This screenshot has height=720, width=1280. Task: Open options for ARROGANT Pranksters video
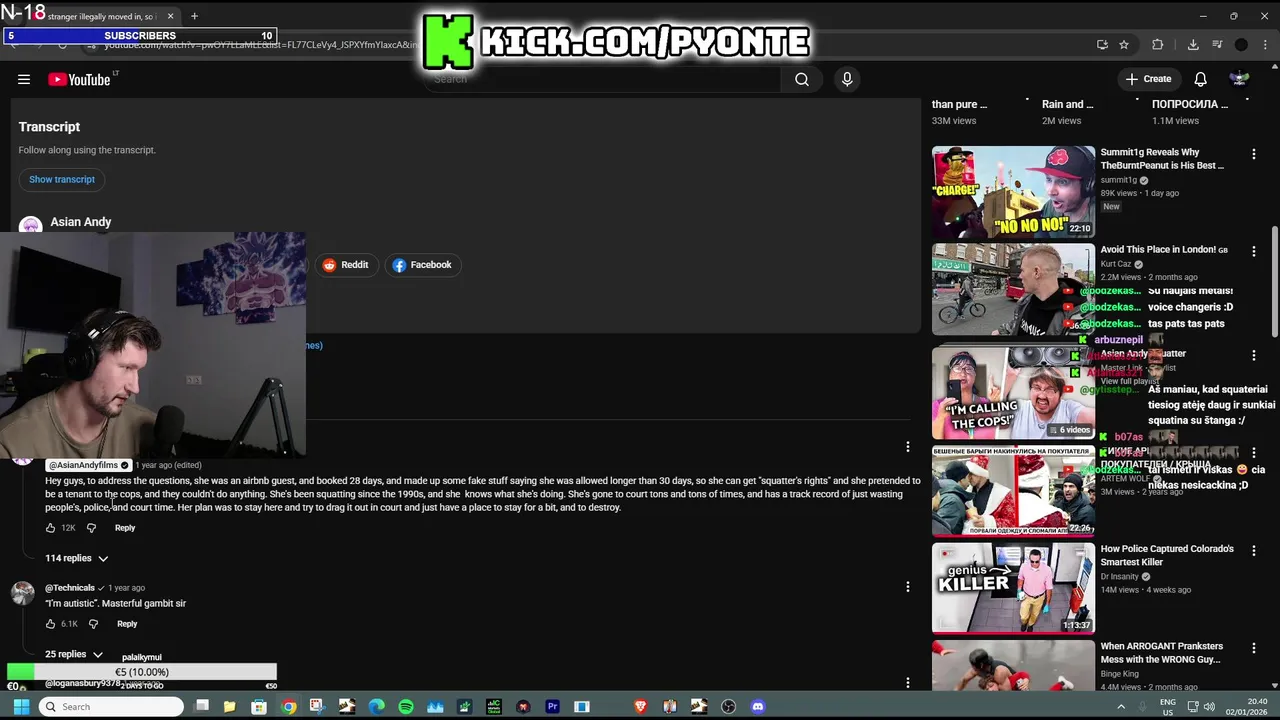click(x=1253, y=649)
